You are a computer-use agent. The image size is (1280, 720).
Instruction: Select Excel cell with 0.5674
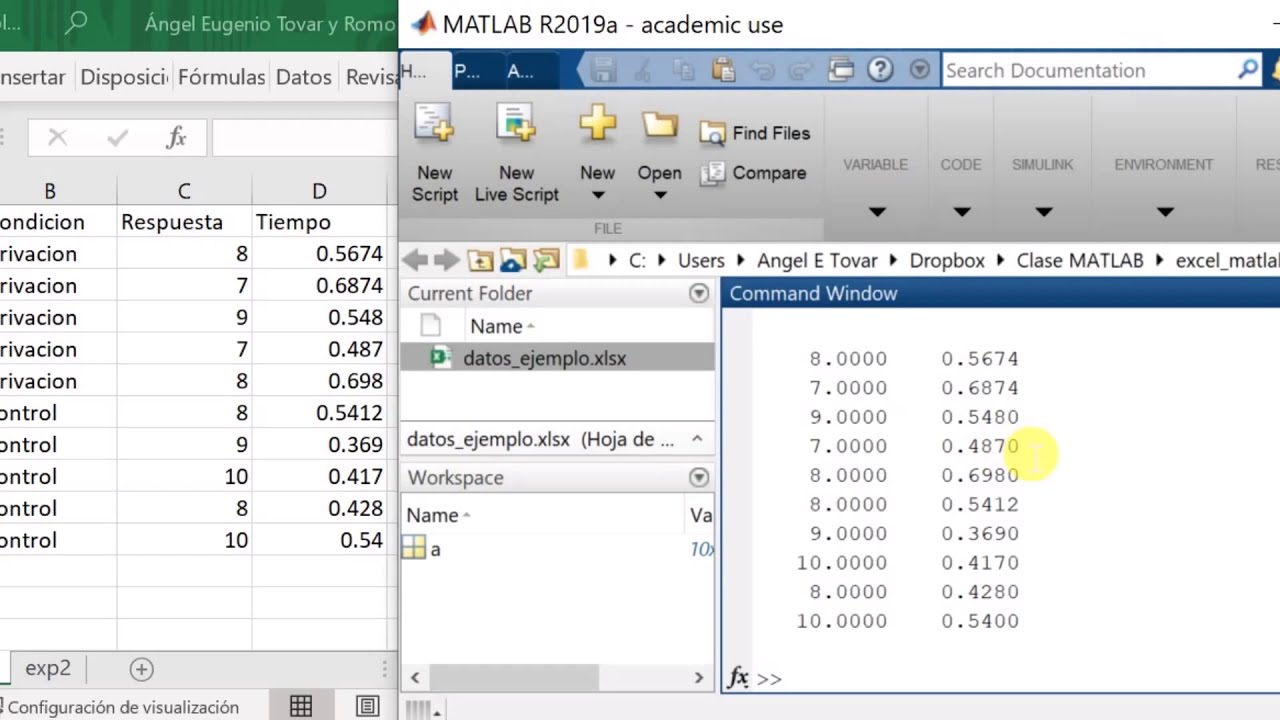pyautogui.click(x=319, y=254)
